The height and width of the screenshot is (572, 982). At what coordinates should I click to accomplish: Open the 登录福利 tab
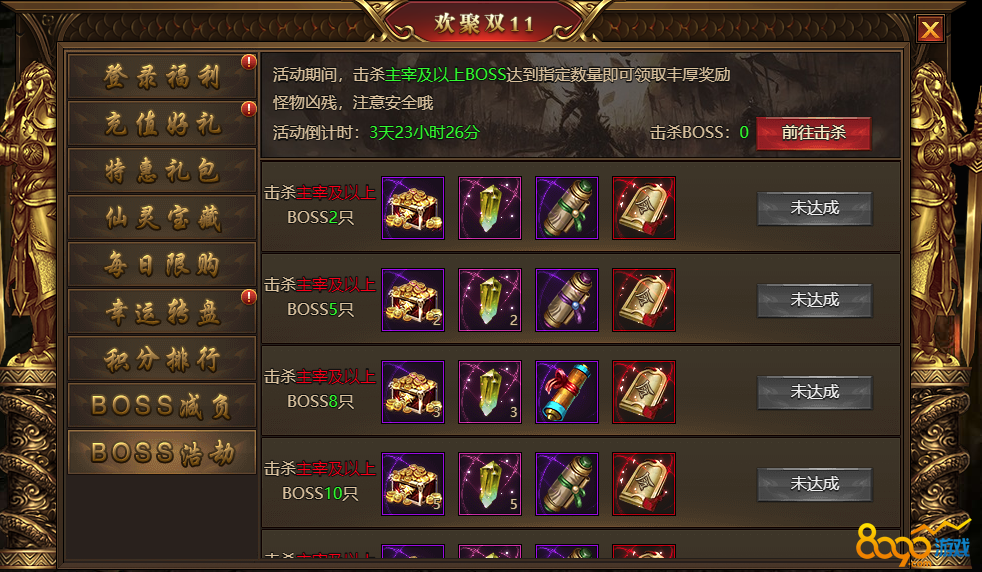click(162, 77)
